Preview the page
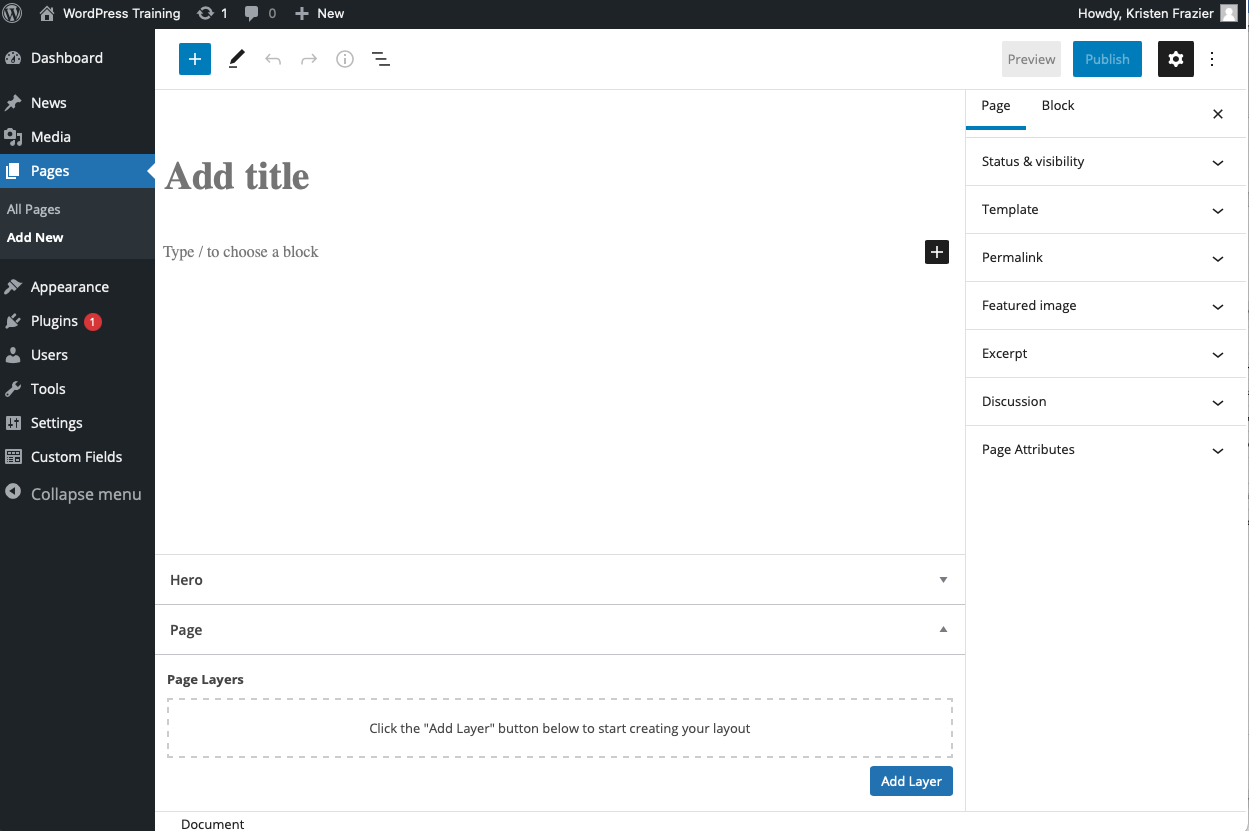This screenshot has width=1249, height=831. pyautogui.click(x=1031, y=59)
